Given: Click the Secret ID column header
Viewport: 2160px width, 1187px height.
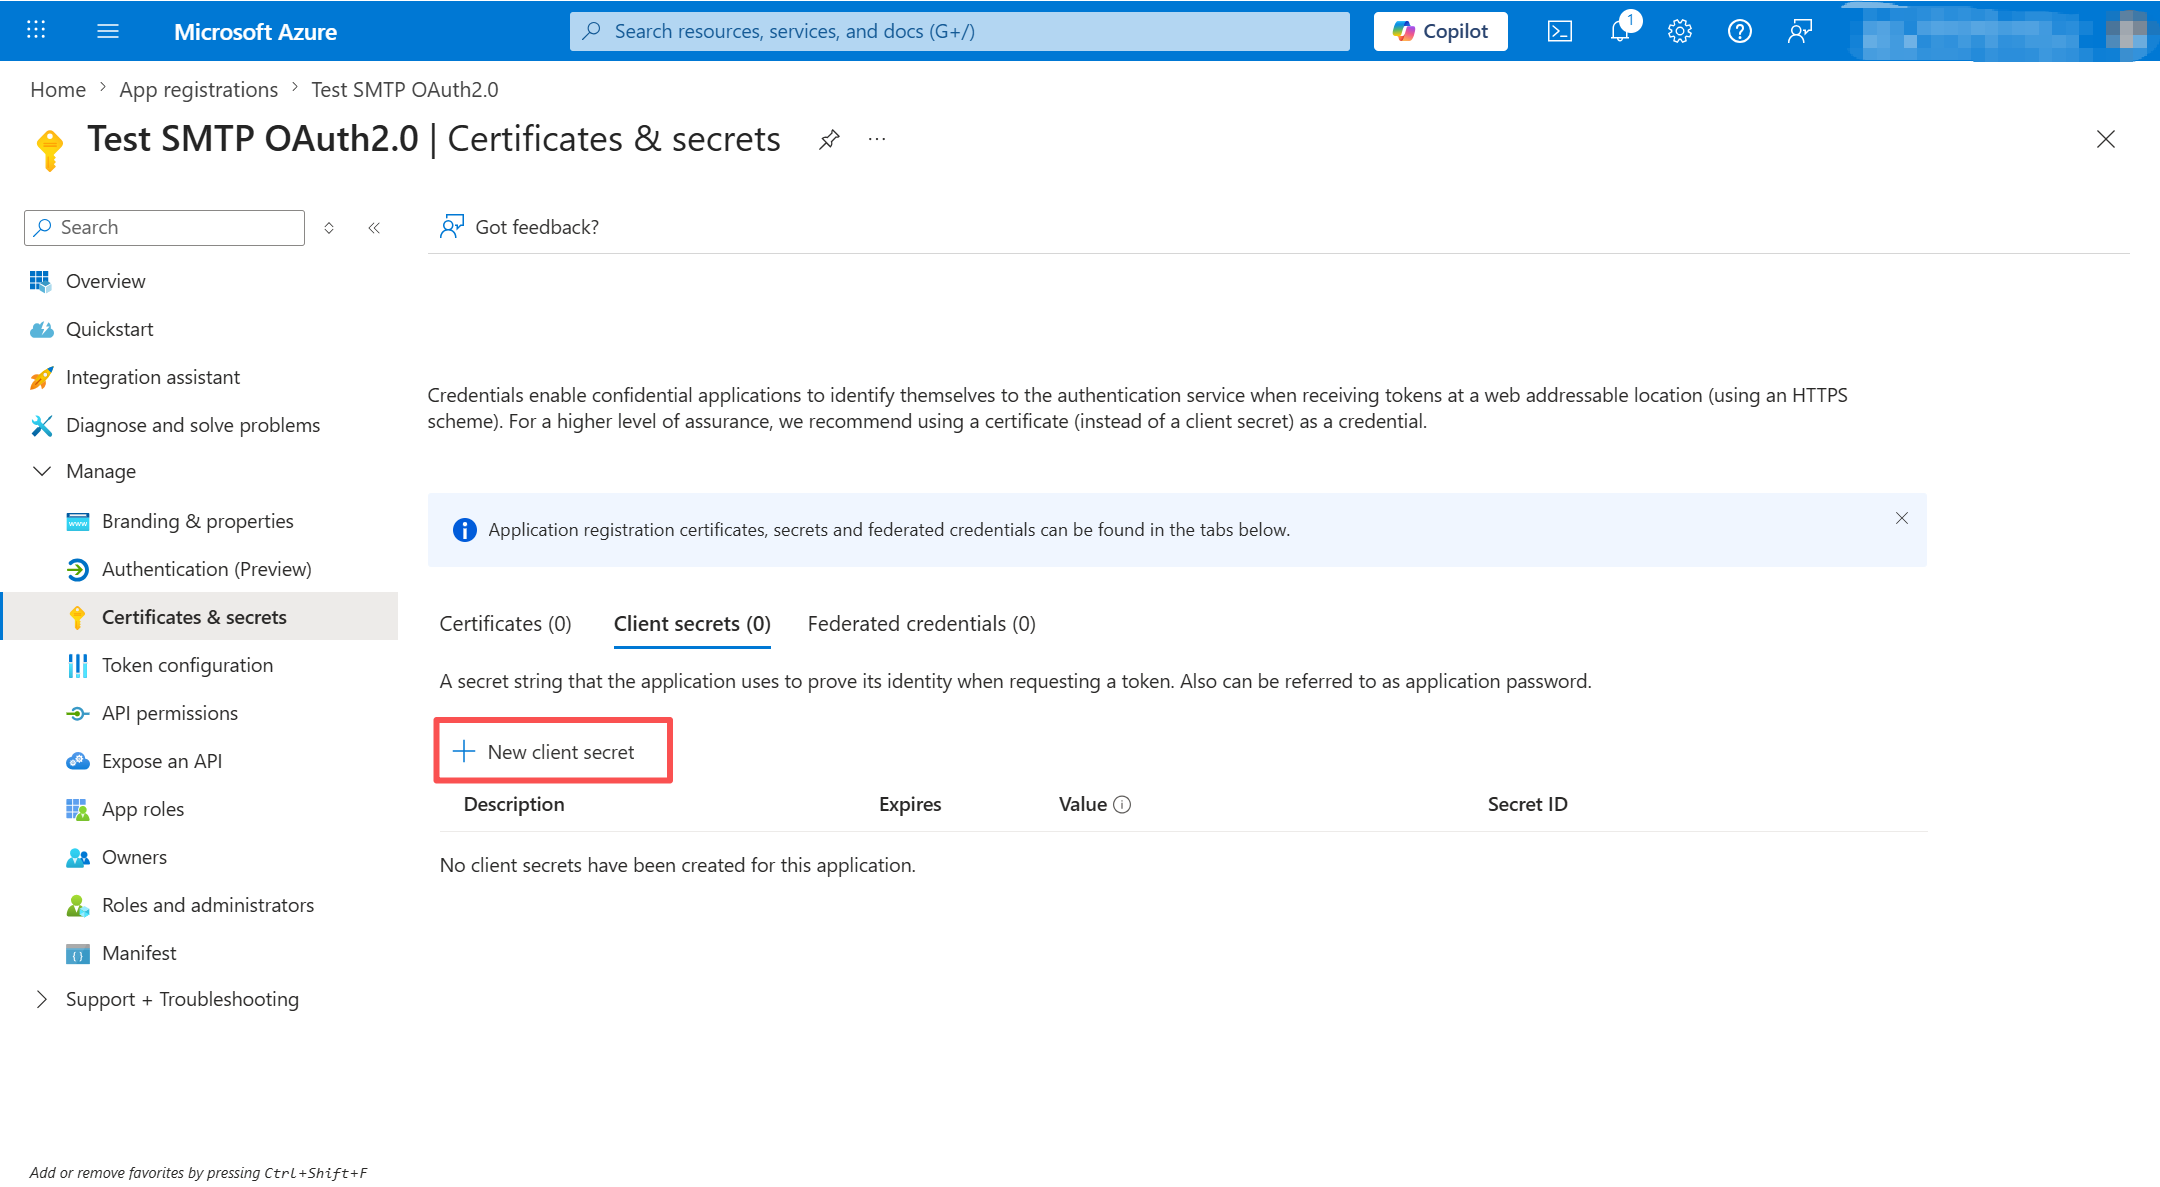Looking at the screenshot, I should 1527,805.
